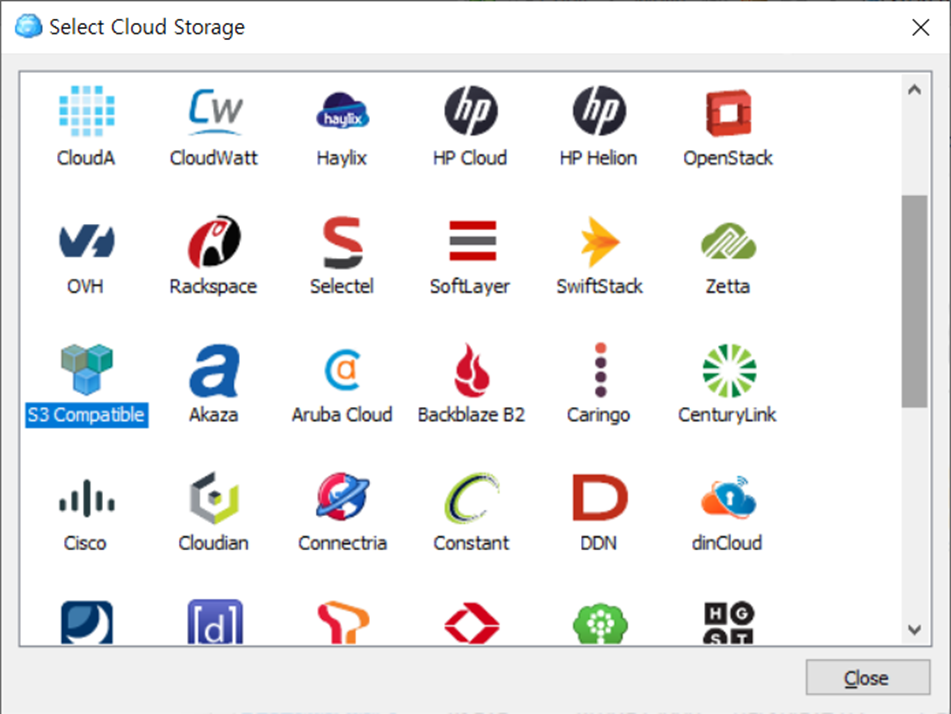This screenshot has height=714, width=951.
Task: Select the Rackspace provider icon
Action: (x=215, y=241)
